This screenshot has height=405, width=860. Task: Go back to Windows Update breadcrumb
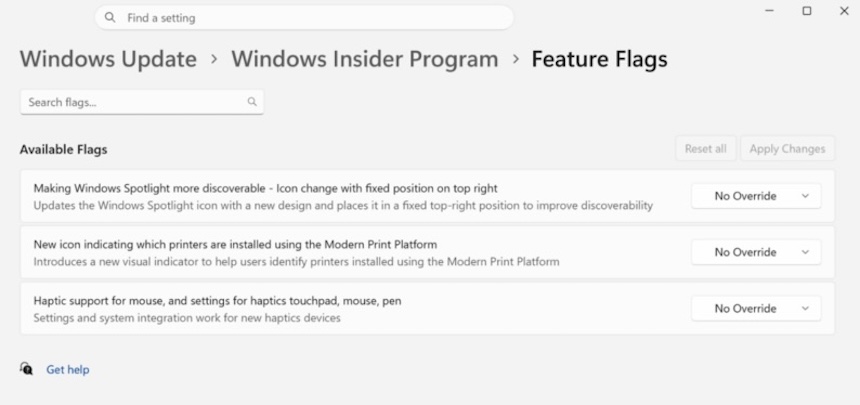pos(108,59)
